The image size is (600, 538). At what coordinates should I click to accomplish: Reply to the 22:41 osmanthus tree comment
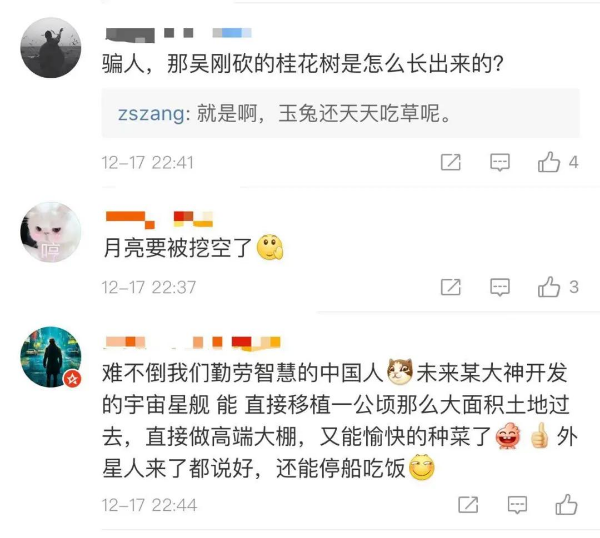click(x=500, y=162)
